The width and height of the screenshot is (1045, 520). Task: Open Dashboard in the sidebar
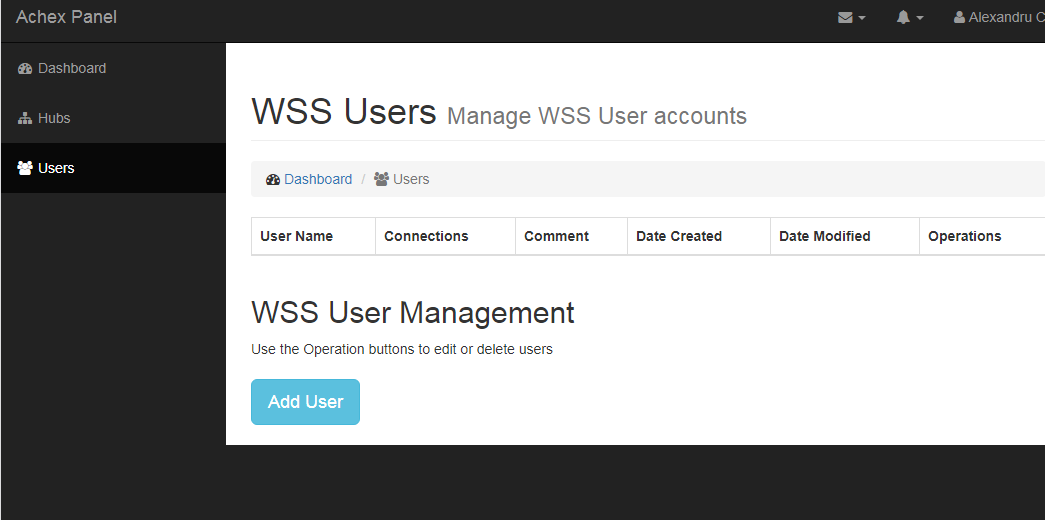[113, 69]
